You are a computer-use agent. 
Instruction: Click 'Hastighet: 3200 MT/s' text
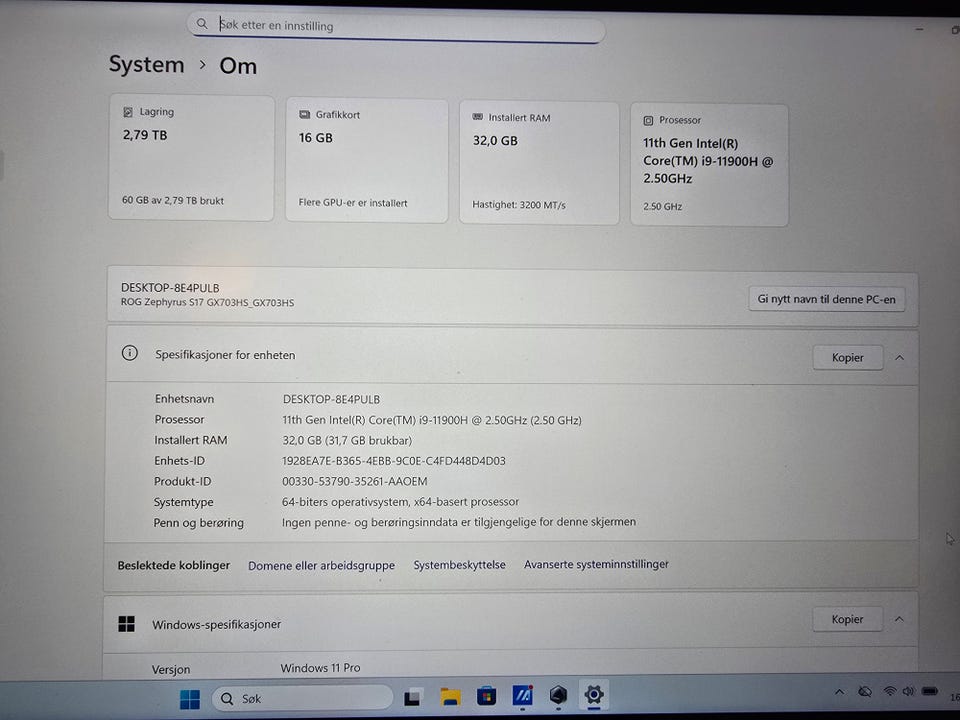tap(519, 205)
